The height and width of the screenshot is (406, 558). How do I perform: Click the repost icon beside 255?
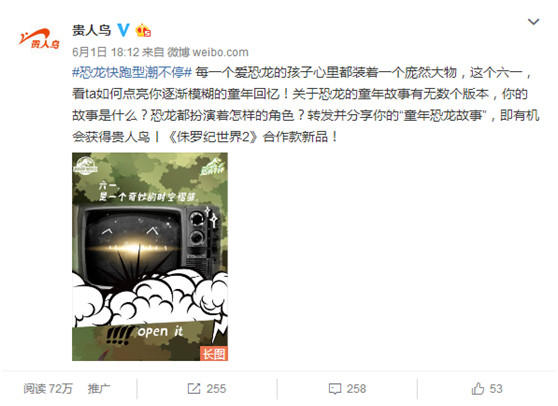[194, 389]
